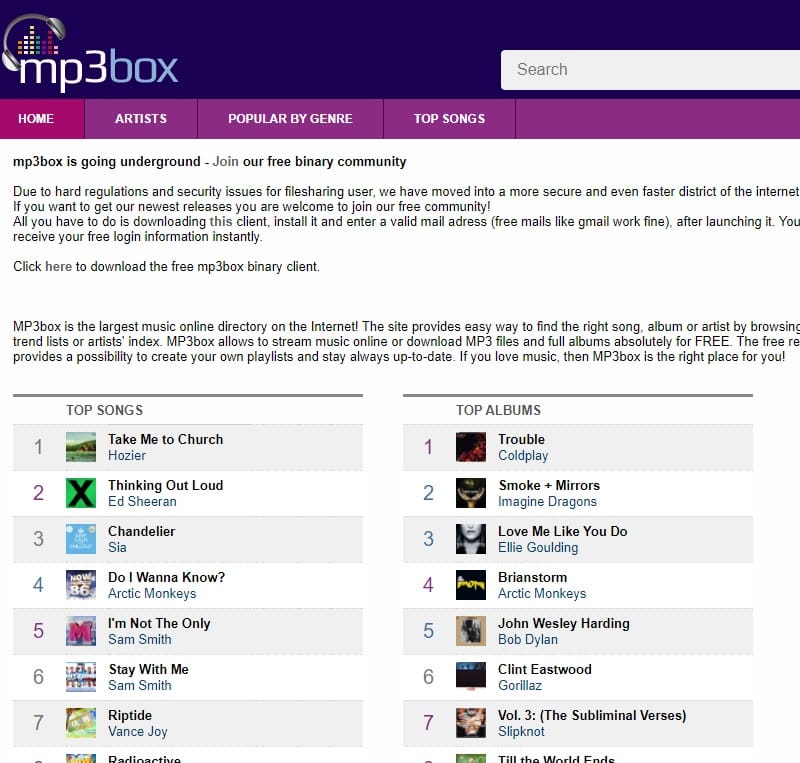Open Arctic Monkeys under Do I Wanna Know?

(152, 593)
